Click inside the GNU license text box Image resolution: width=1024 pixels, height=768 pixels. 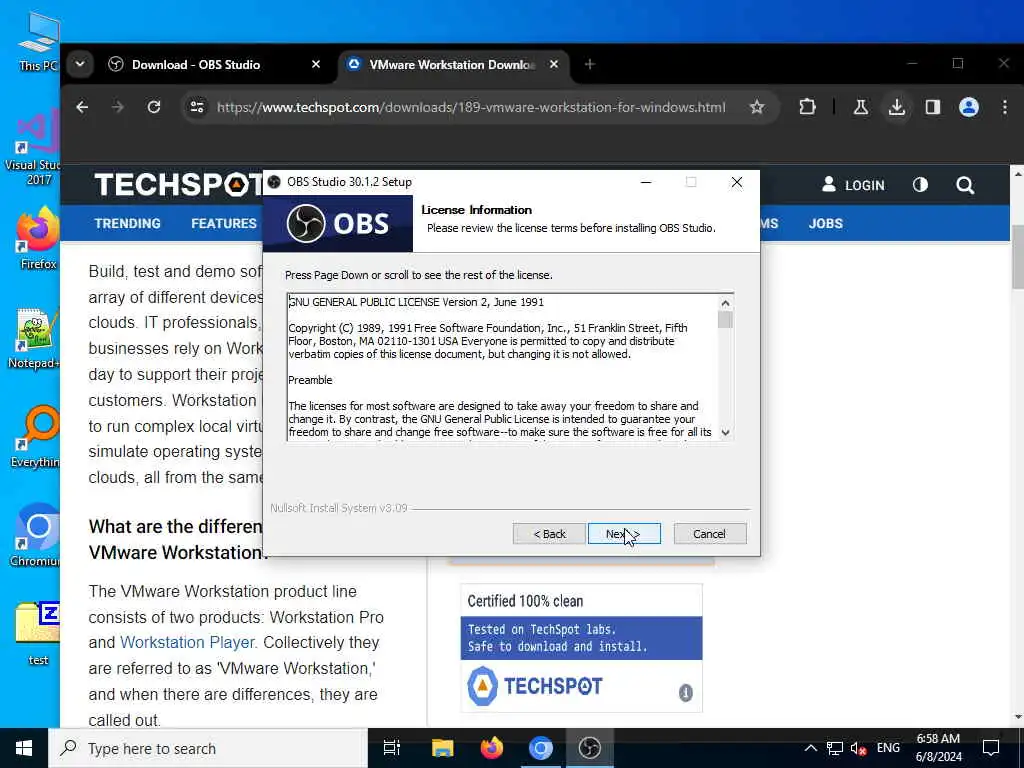[502, 367]
